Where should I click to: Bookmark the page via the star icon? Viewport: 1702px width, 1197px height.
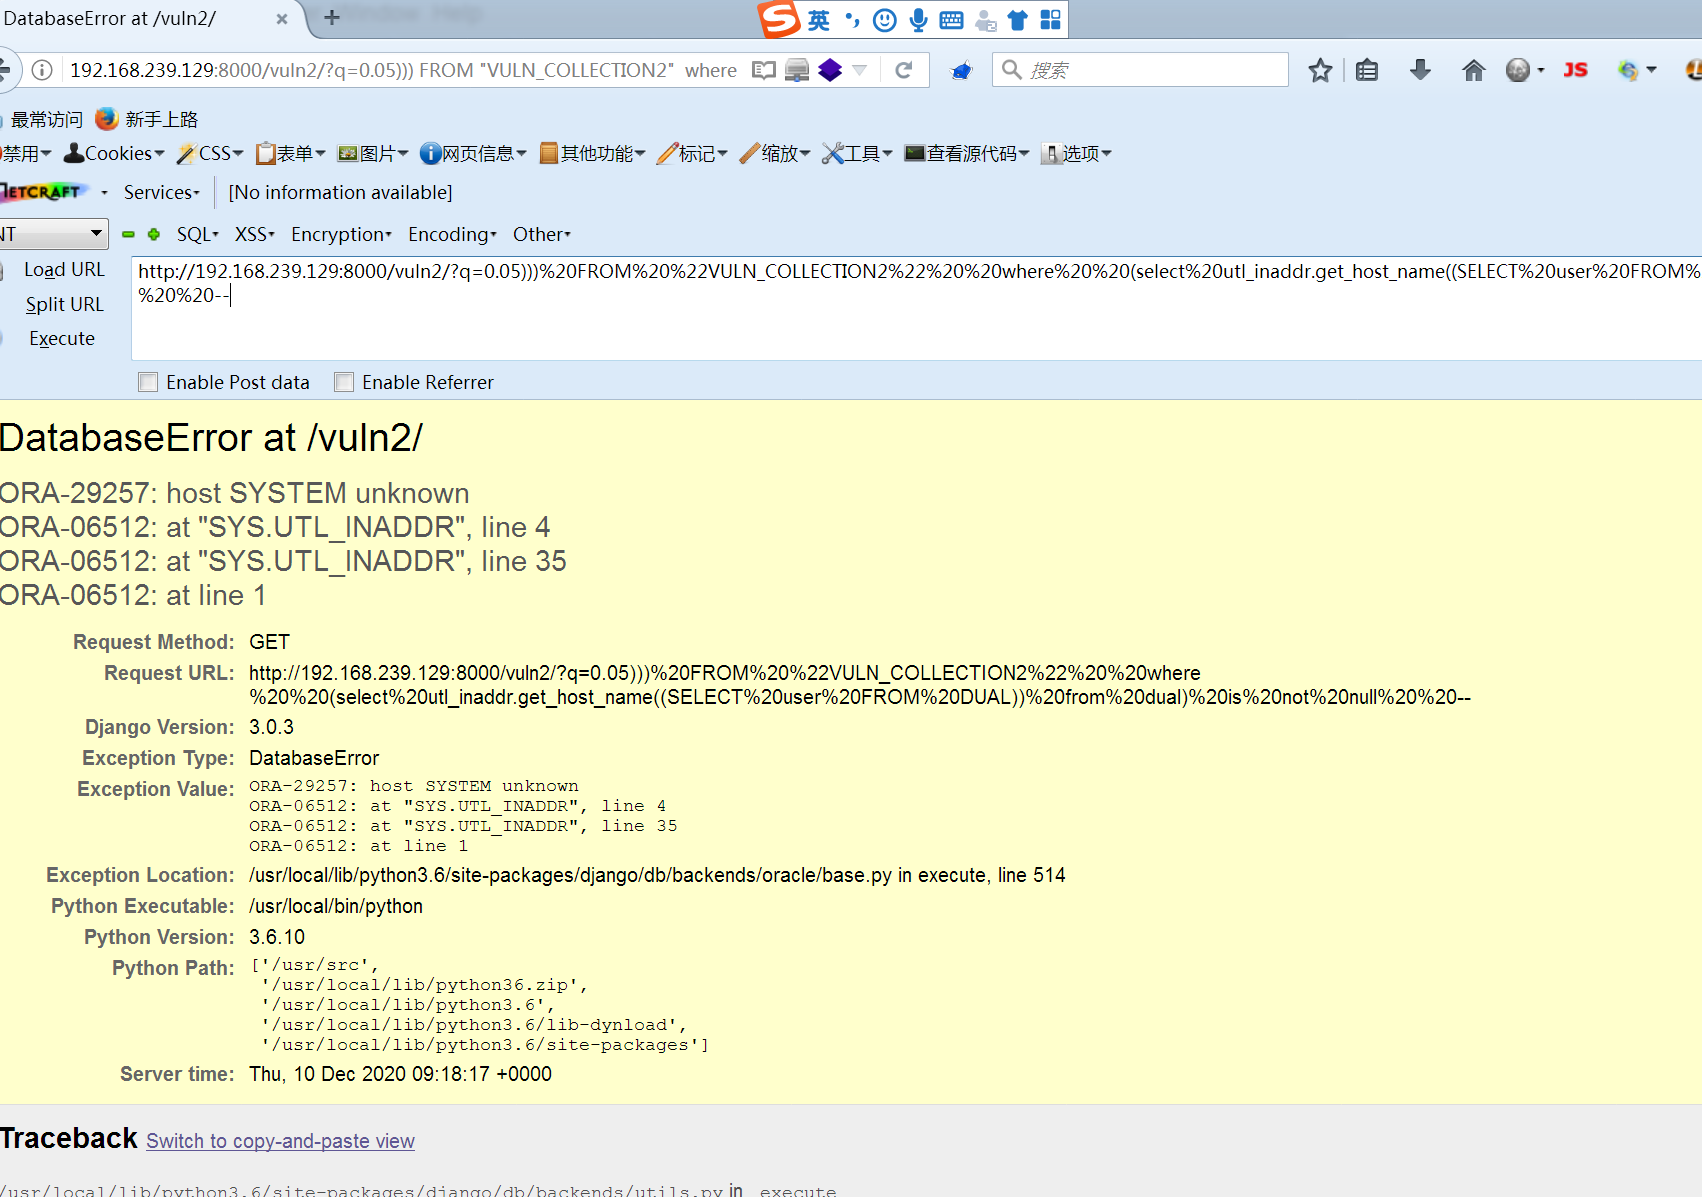tap(1320, 69)
